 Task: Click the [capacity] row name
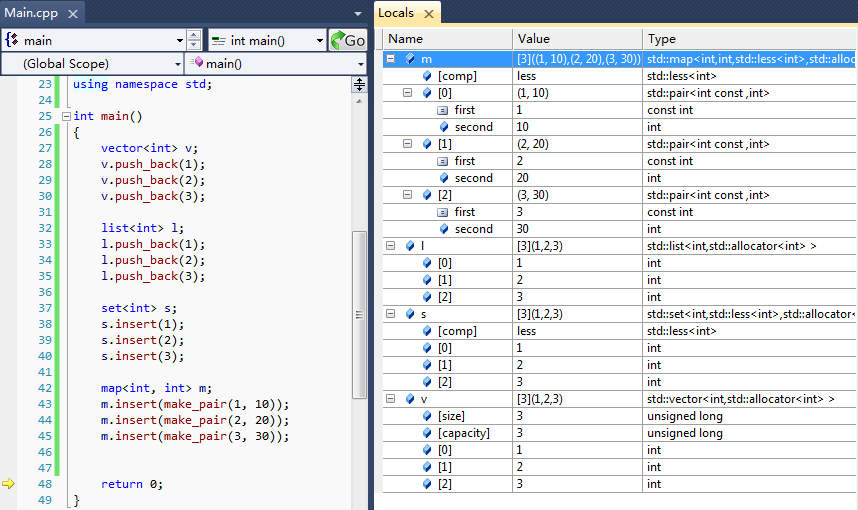[464, 433]
